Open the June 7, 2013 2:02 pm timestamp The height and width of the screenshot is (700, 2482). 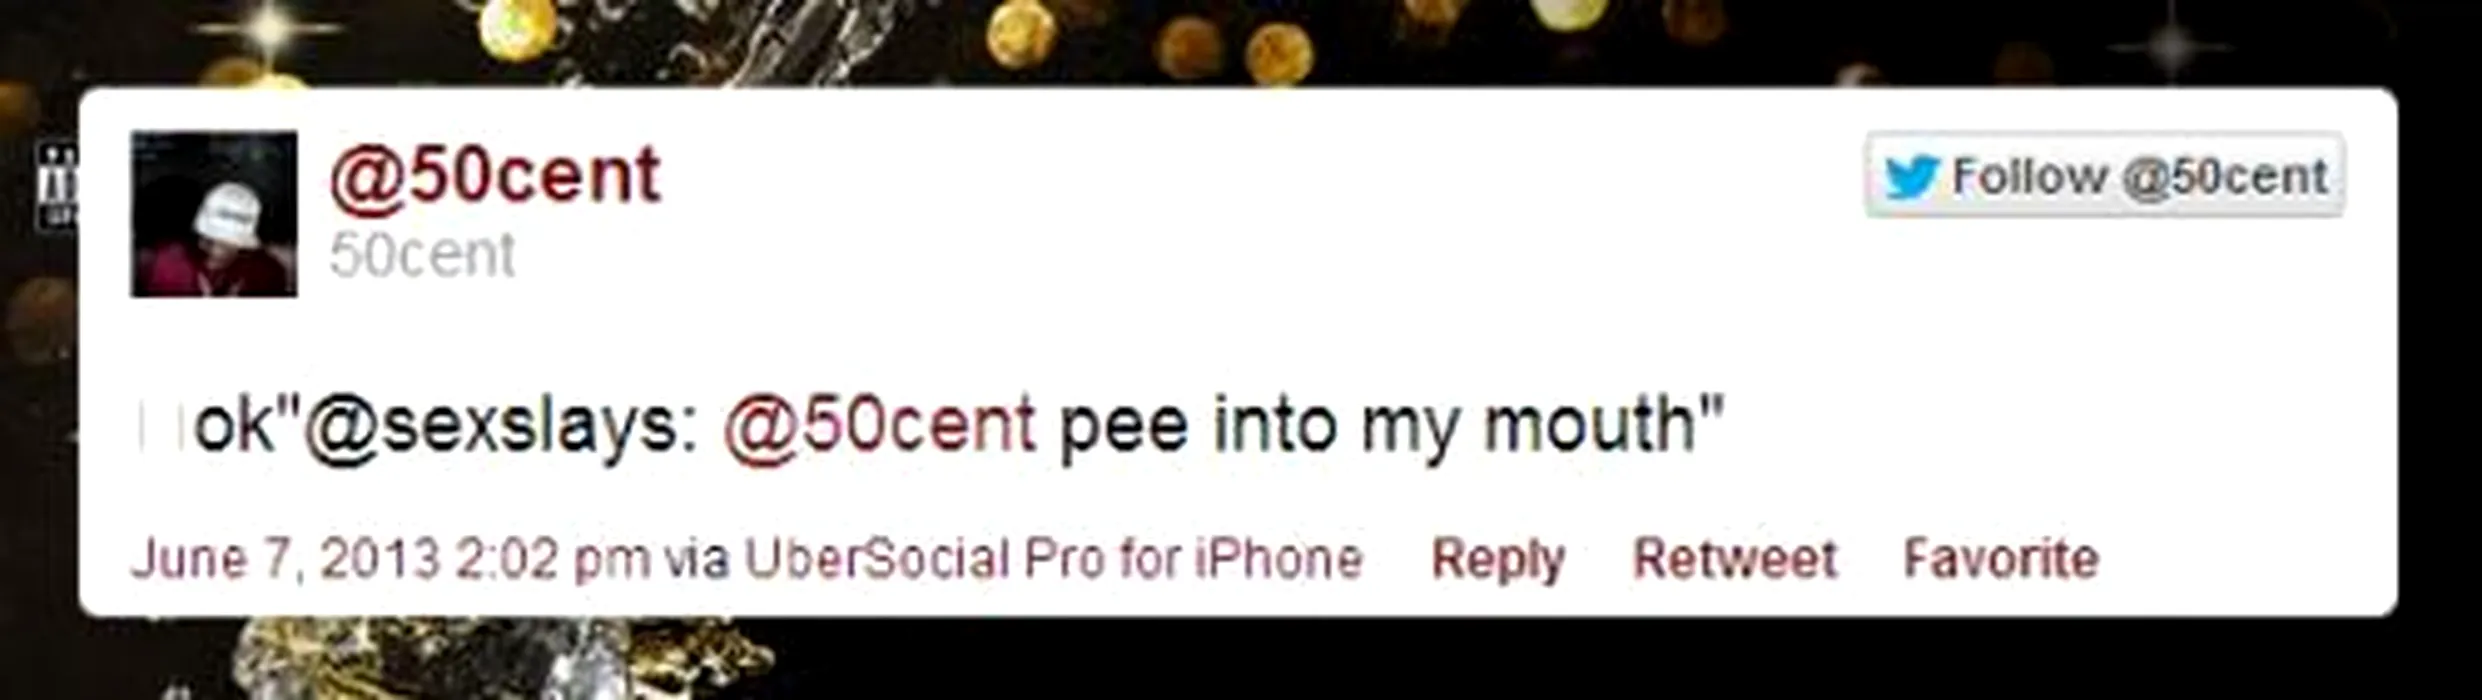(x=390, y=558)
